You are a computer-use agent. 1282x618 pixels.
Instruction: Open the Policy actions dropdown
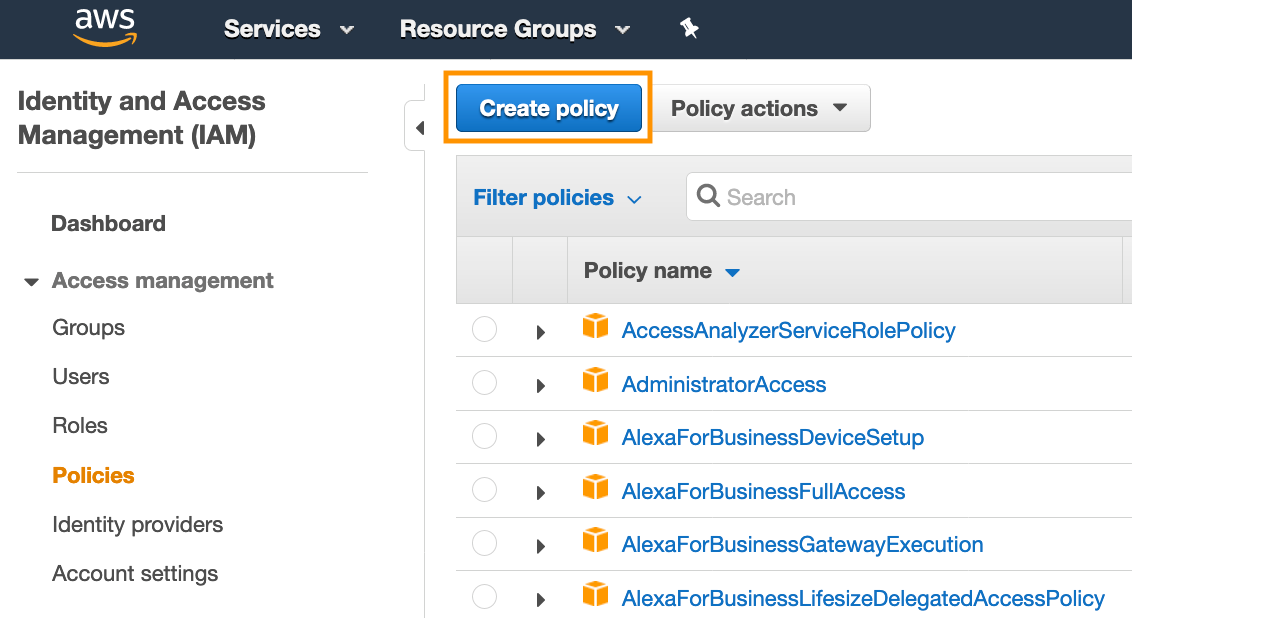pyautogui.click(x=760, y=107)
